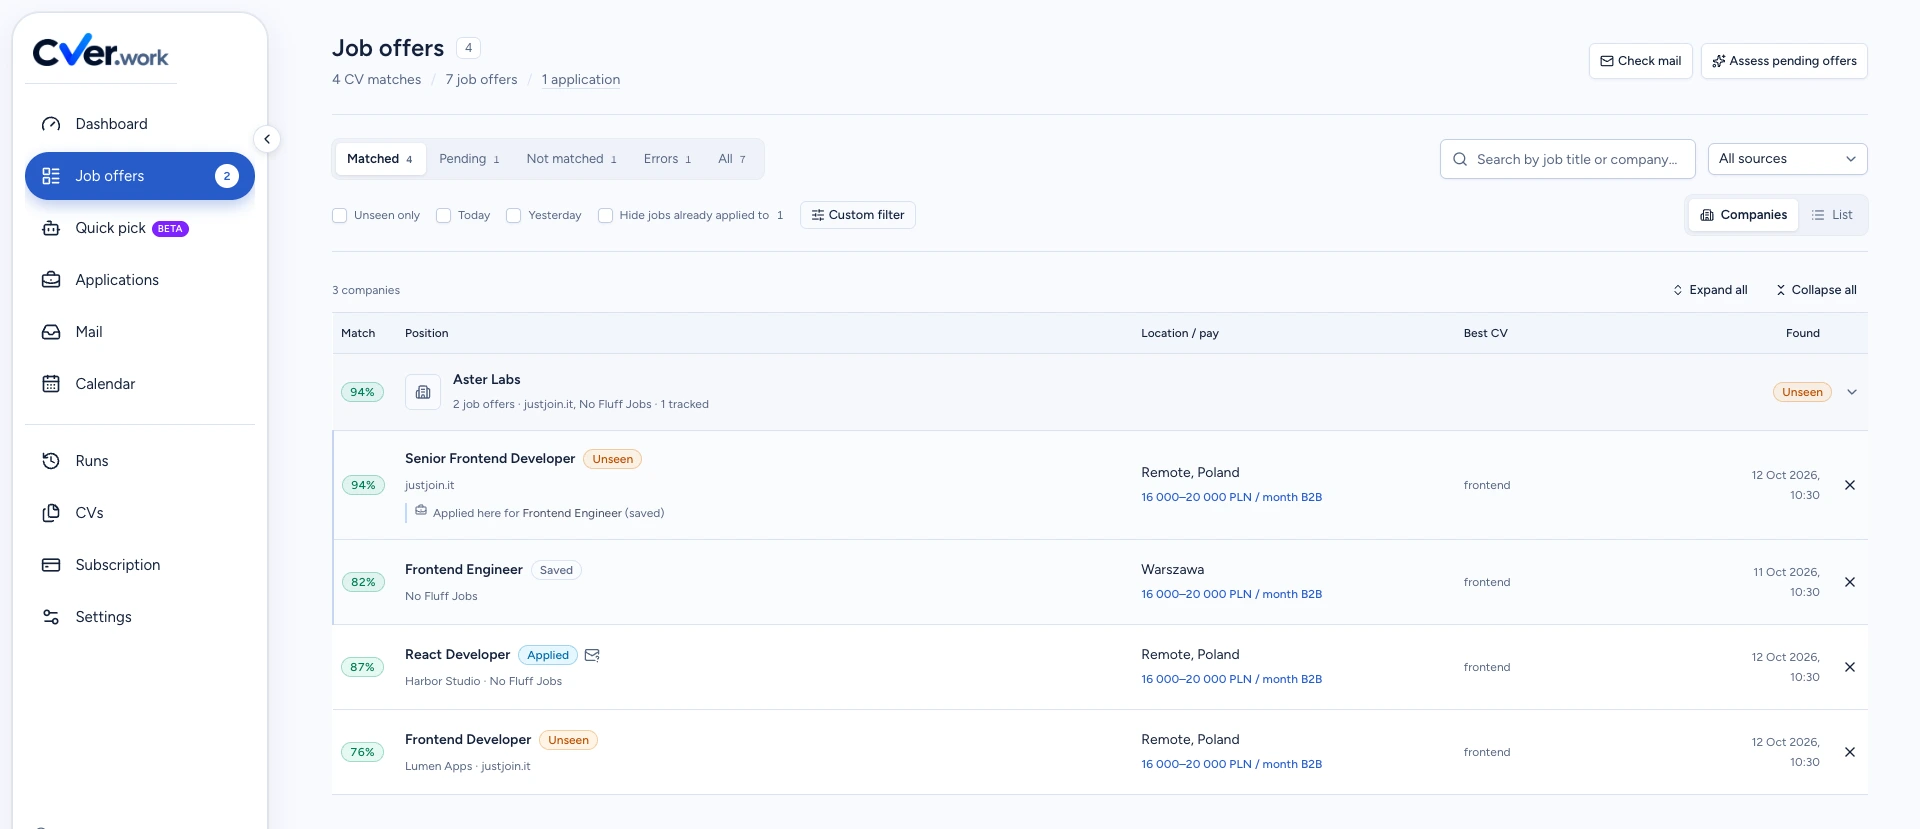Enable the Unseen only checkbox
Viewport: 1920px width, 829px height.
[x=340, y=215]
